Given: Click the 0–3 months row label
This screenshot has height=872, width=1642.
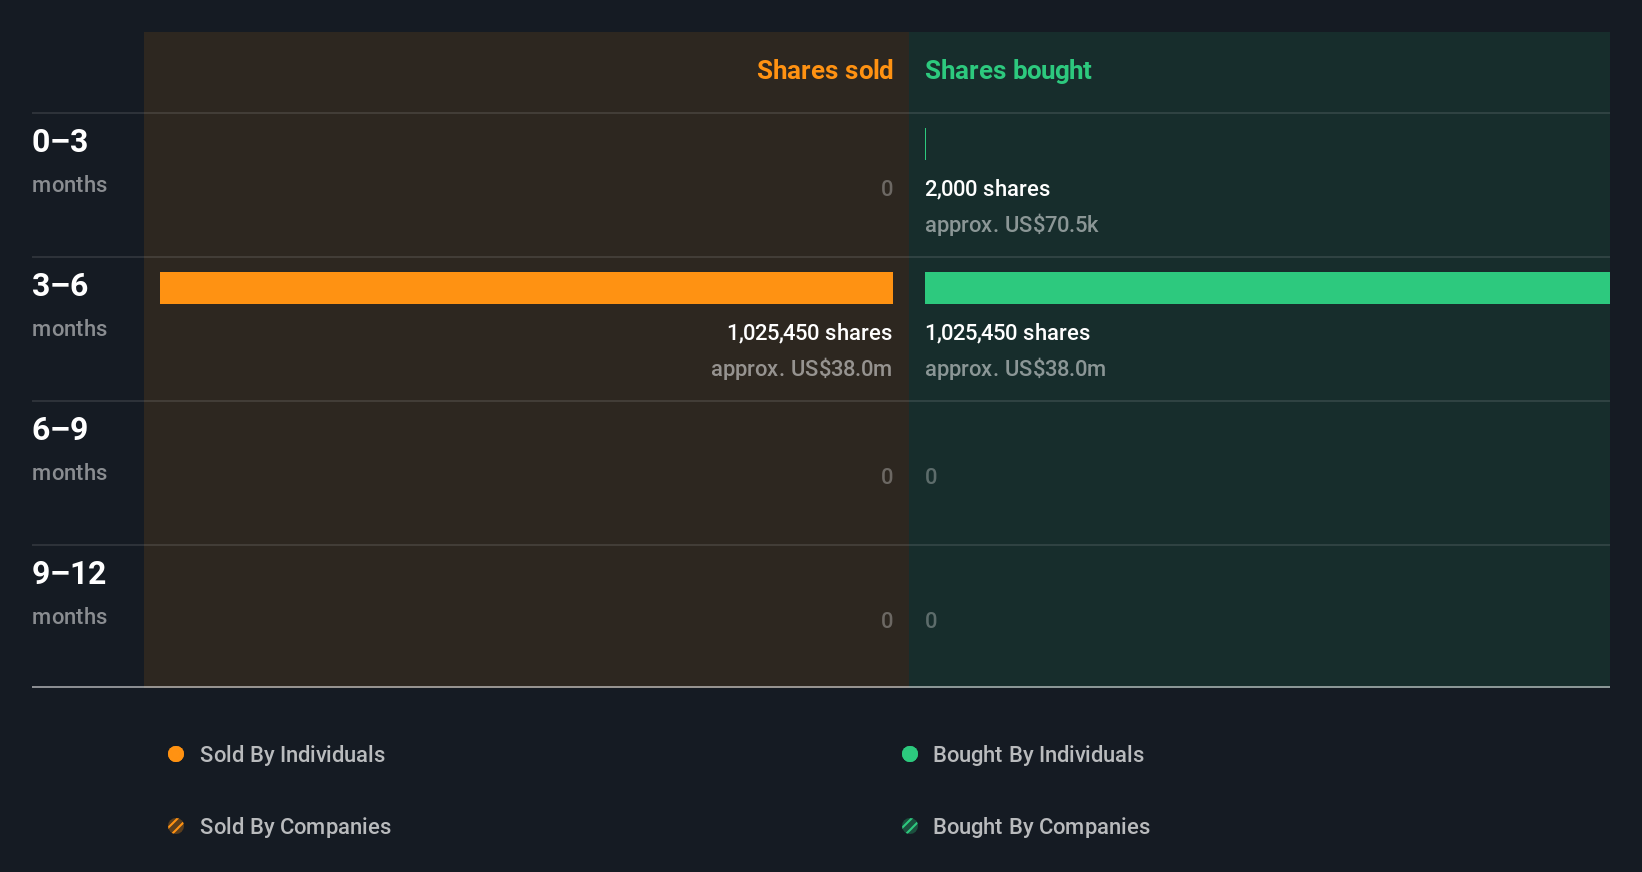Looking at the screenshot, I should [69, 160].
